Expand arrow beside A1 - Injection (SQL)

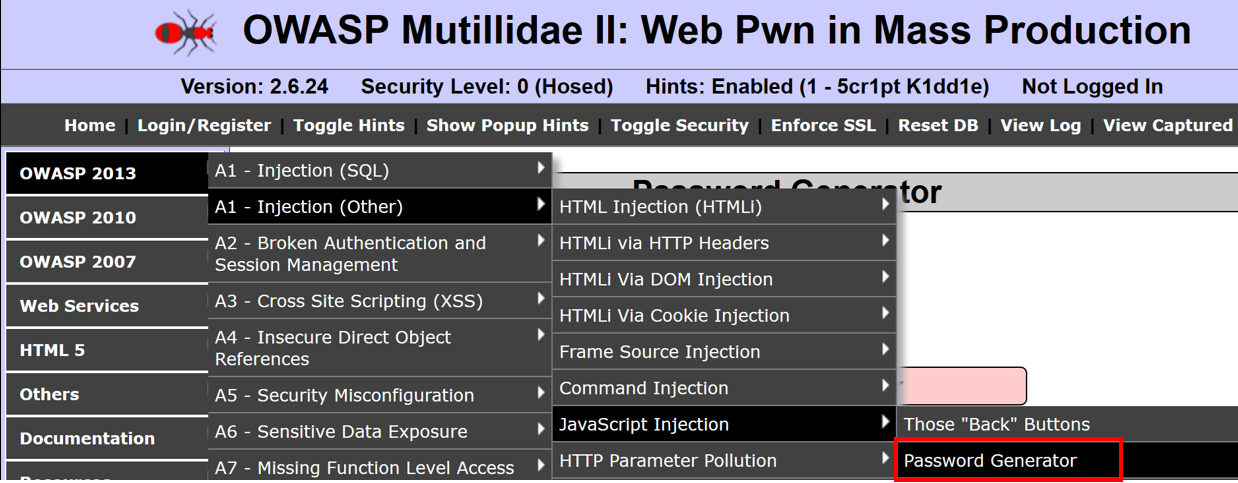click(x=541, y=168)
